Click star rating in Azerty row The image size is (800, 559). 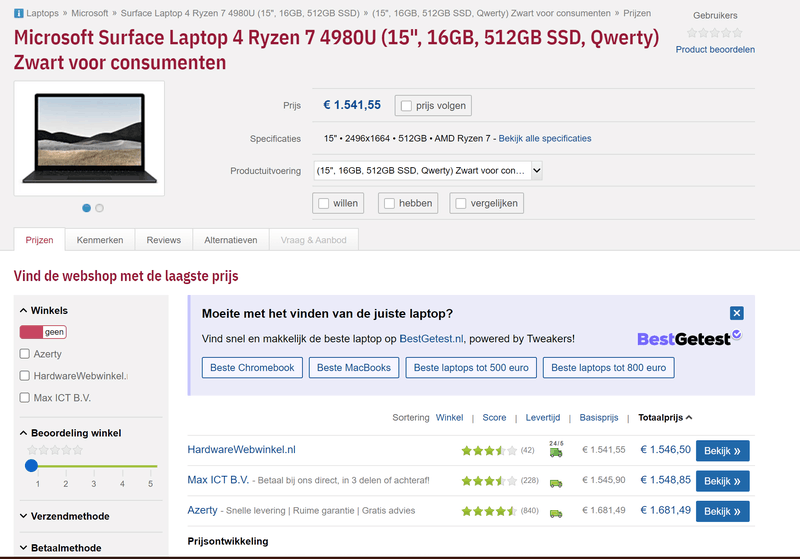coord(489,511)
